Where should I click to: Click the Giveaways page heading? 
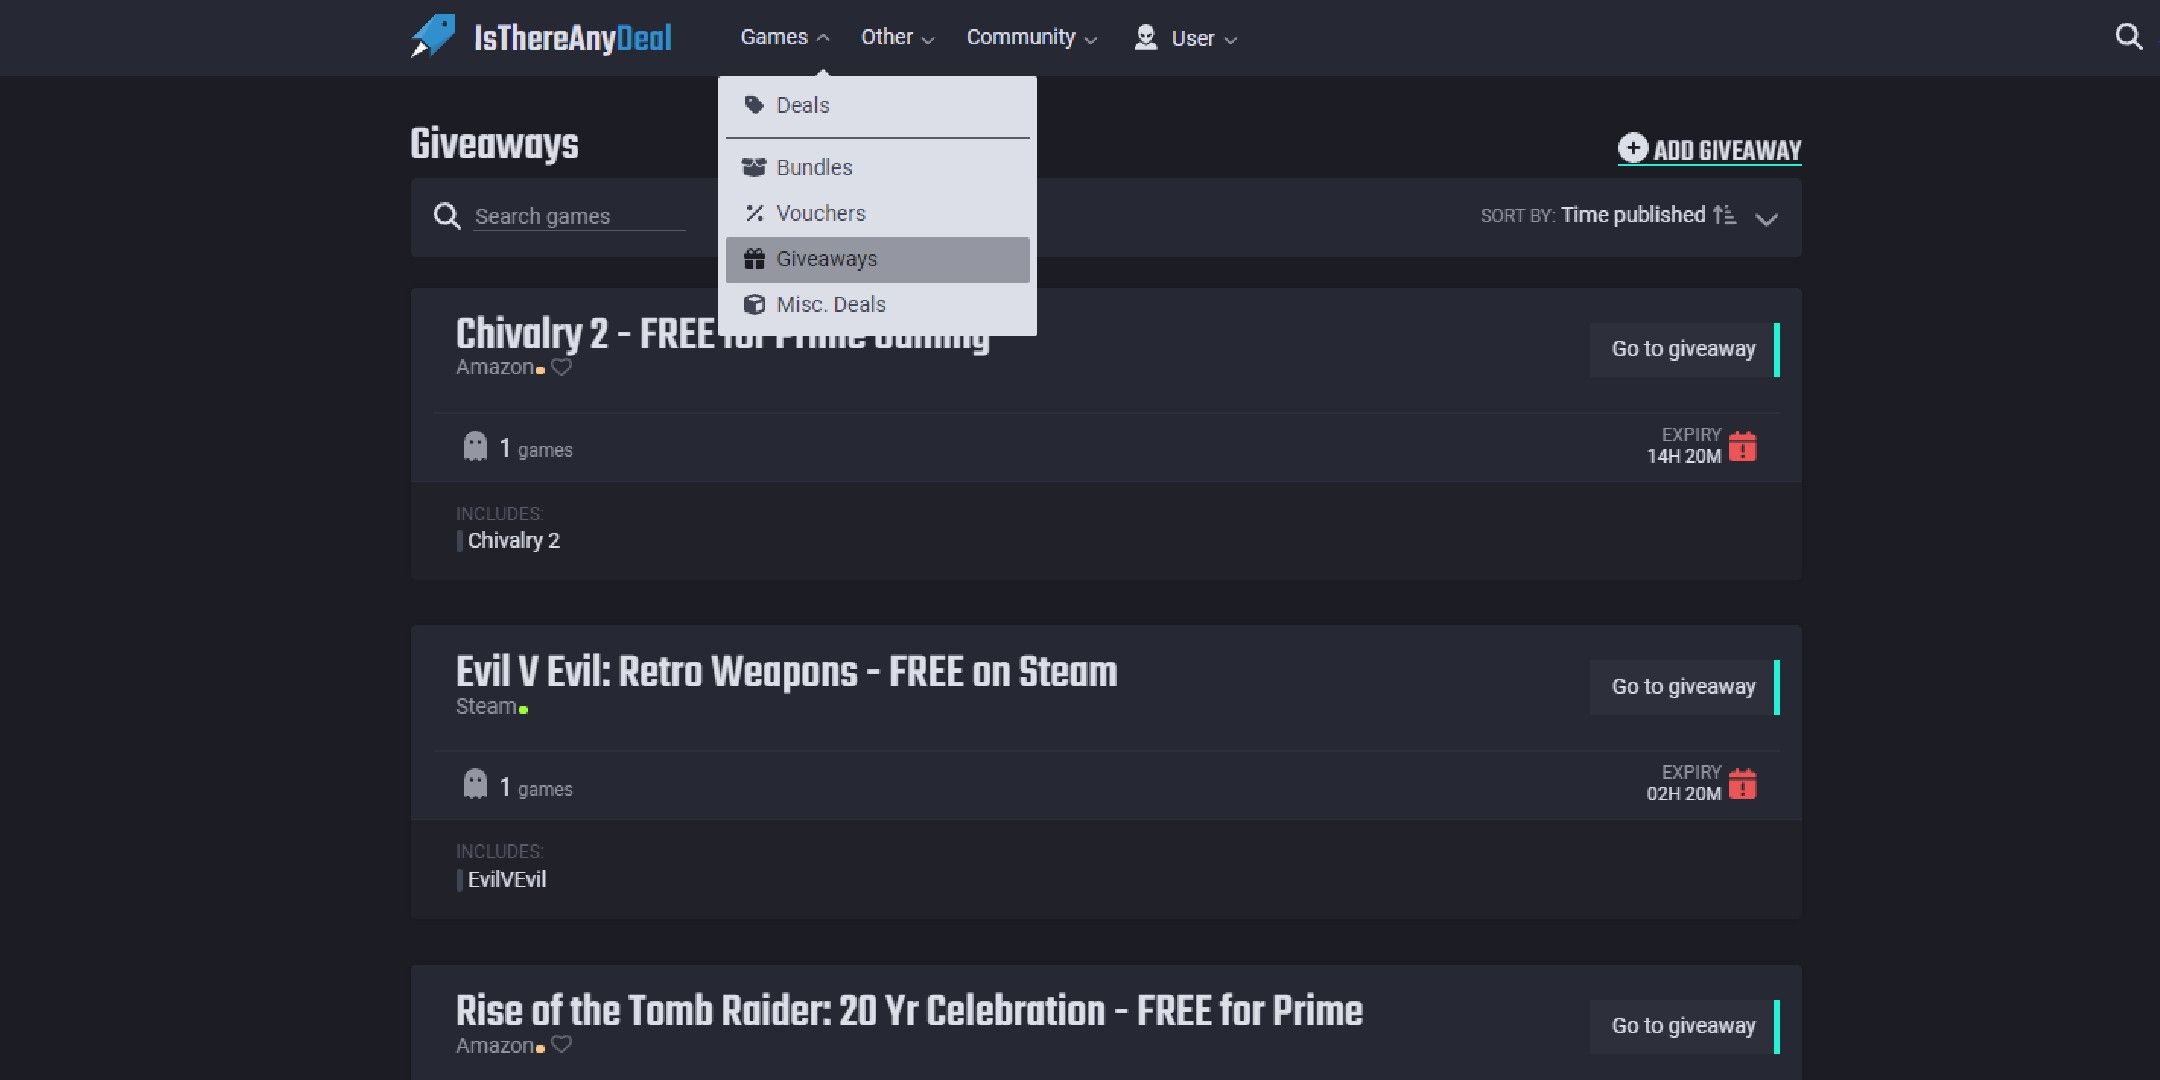pyautogui.click(x=494, y=144)
